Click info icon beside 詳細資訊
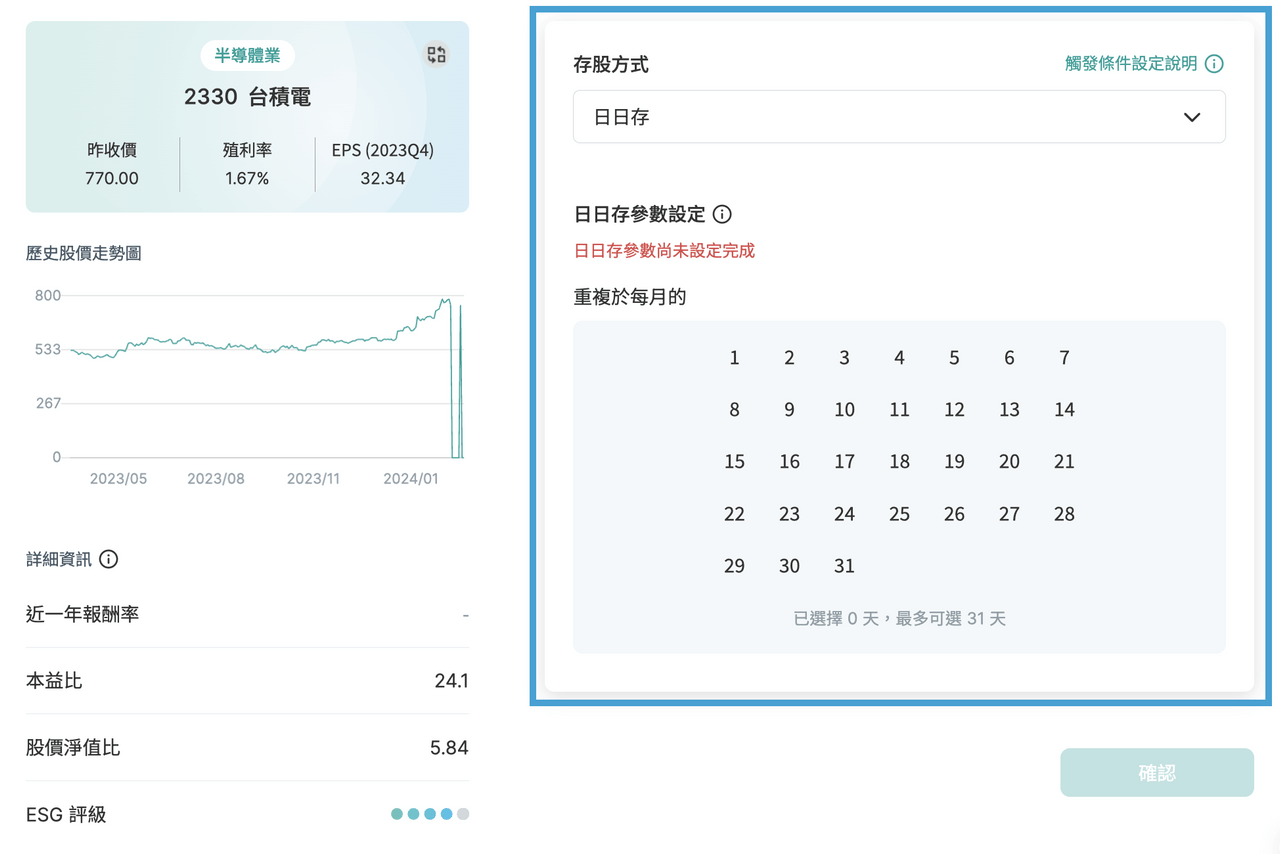This screenshot has height=854, width=1280. click(x=109, y=559)
